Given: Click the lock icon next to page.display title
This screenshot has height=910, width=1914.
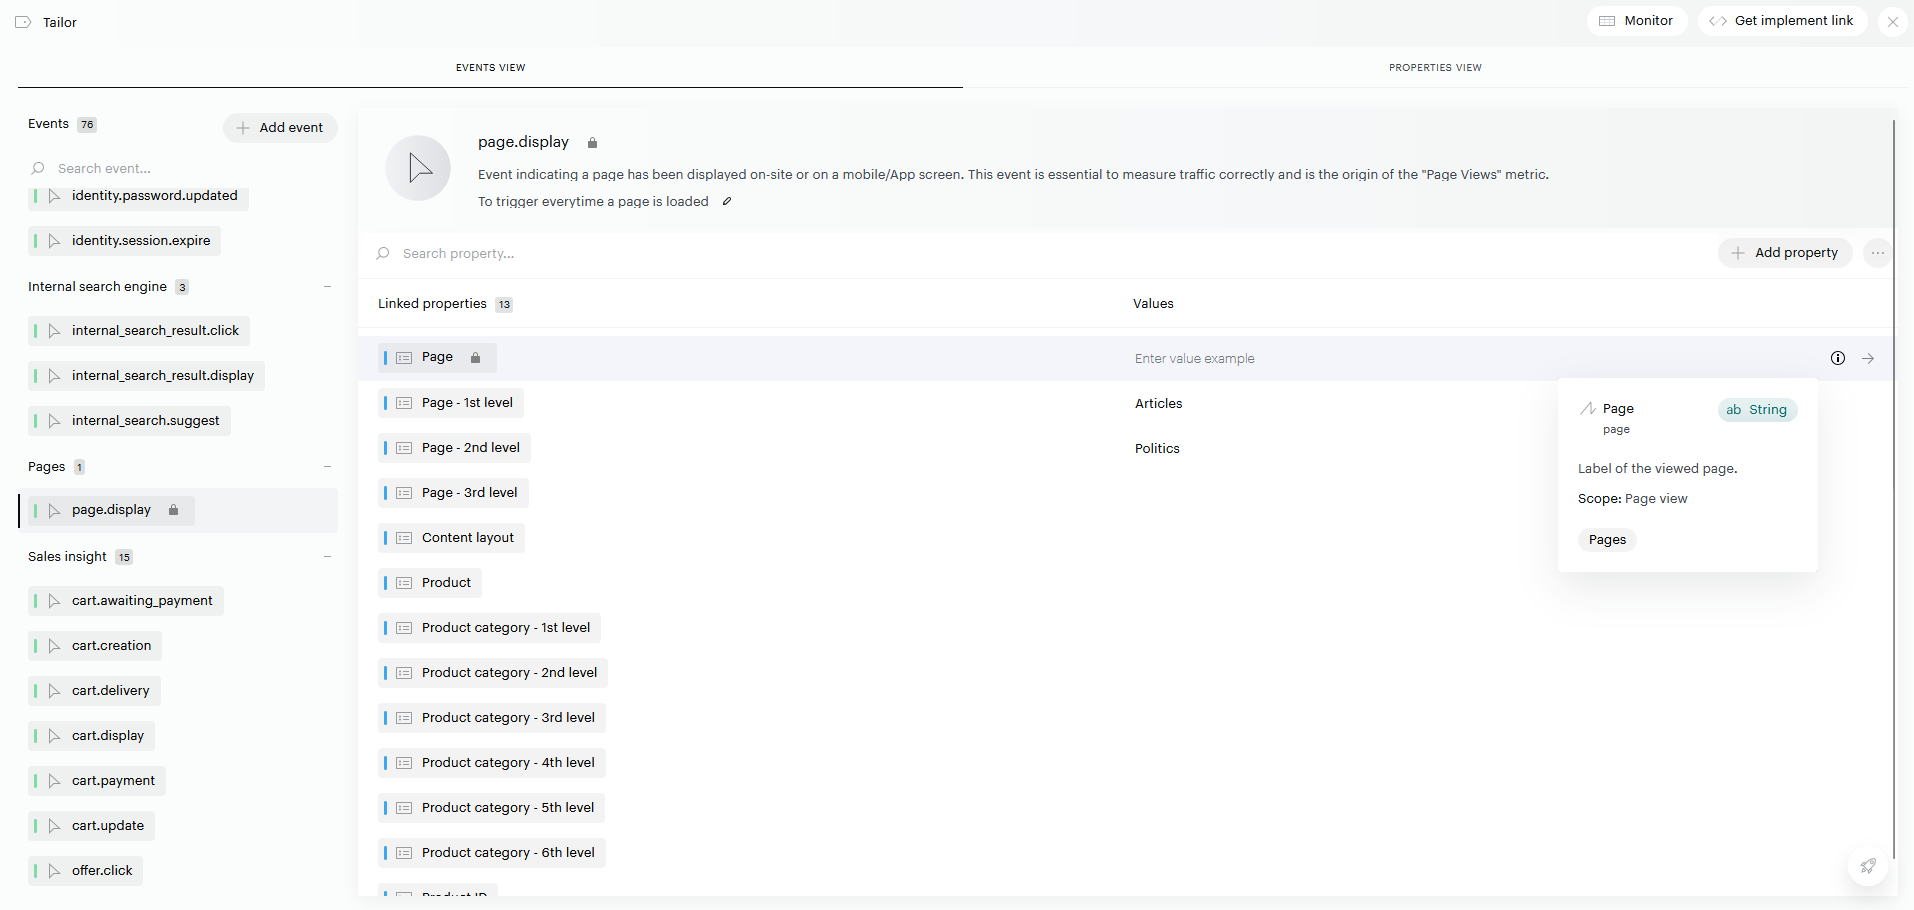Looking at the screenshot, I should click(x=592, y=143).
